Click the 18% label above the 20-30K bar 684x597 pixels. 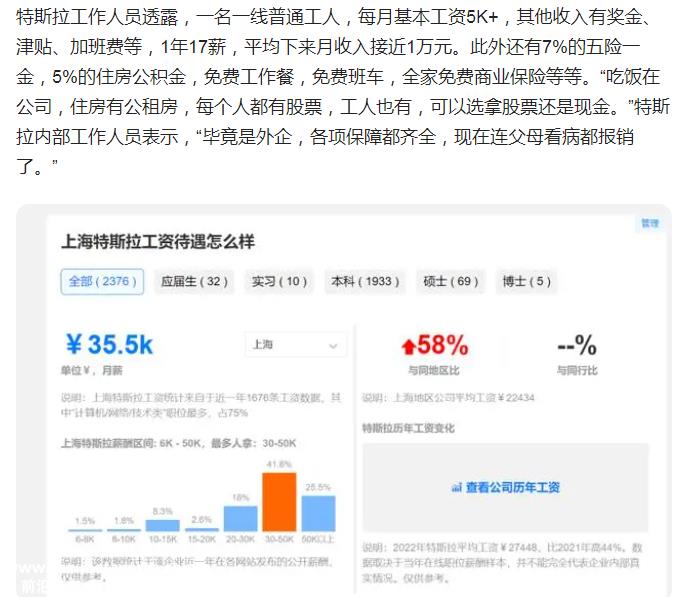pos(240,498)
